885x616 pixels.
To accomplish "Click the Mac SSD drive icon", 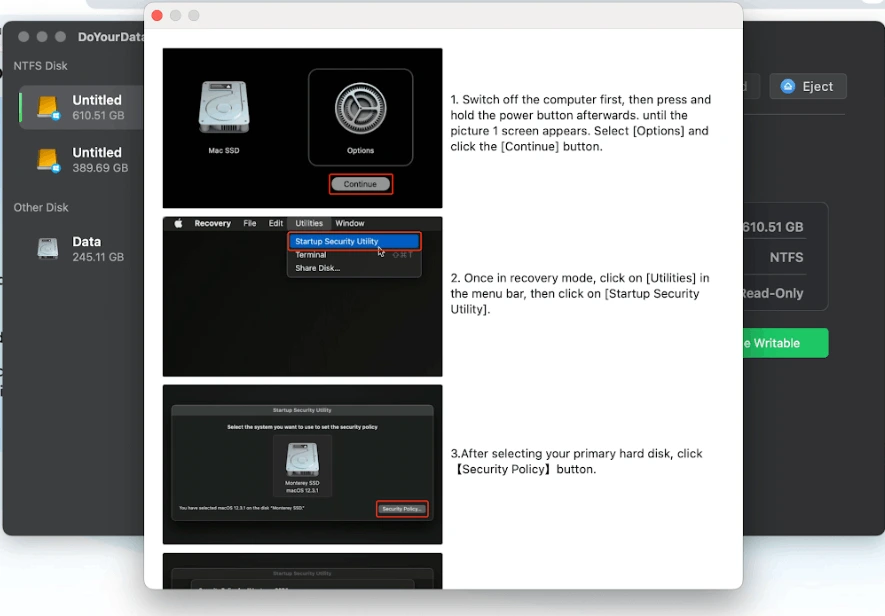I will [223, 108].
